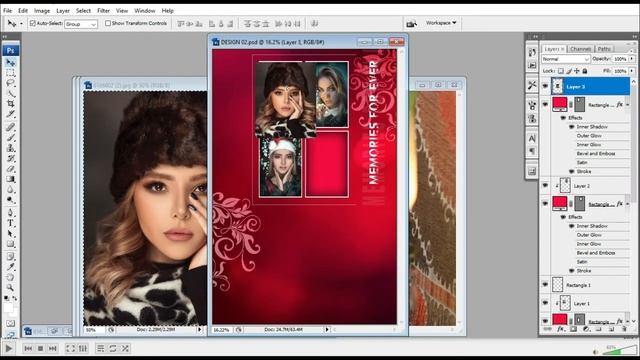Hide Layer 2 using eye icon
The height and width of the screenshot is (360, 640).
[545, 186]
